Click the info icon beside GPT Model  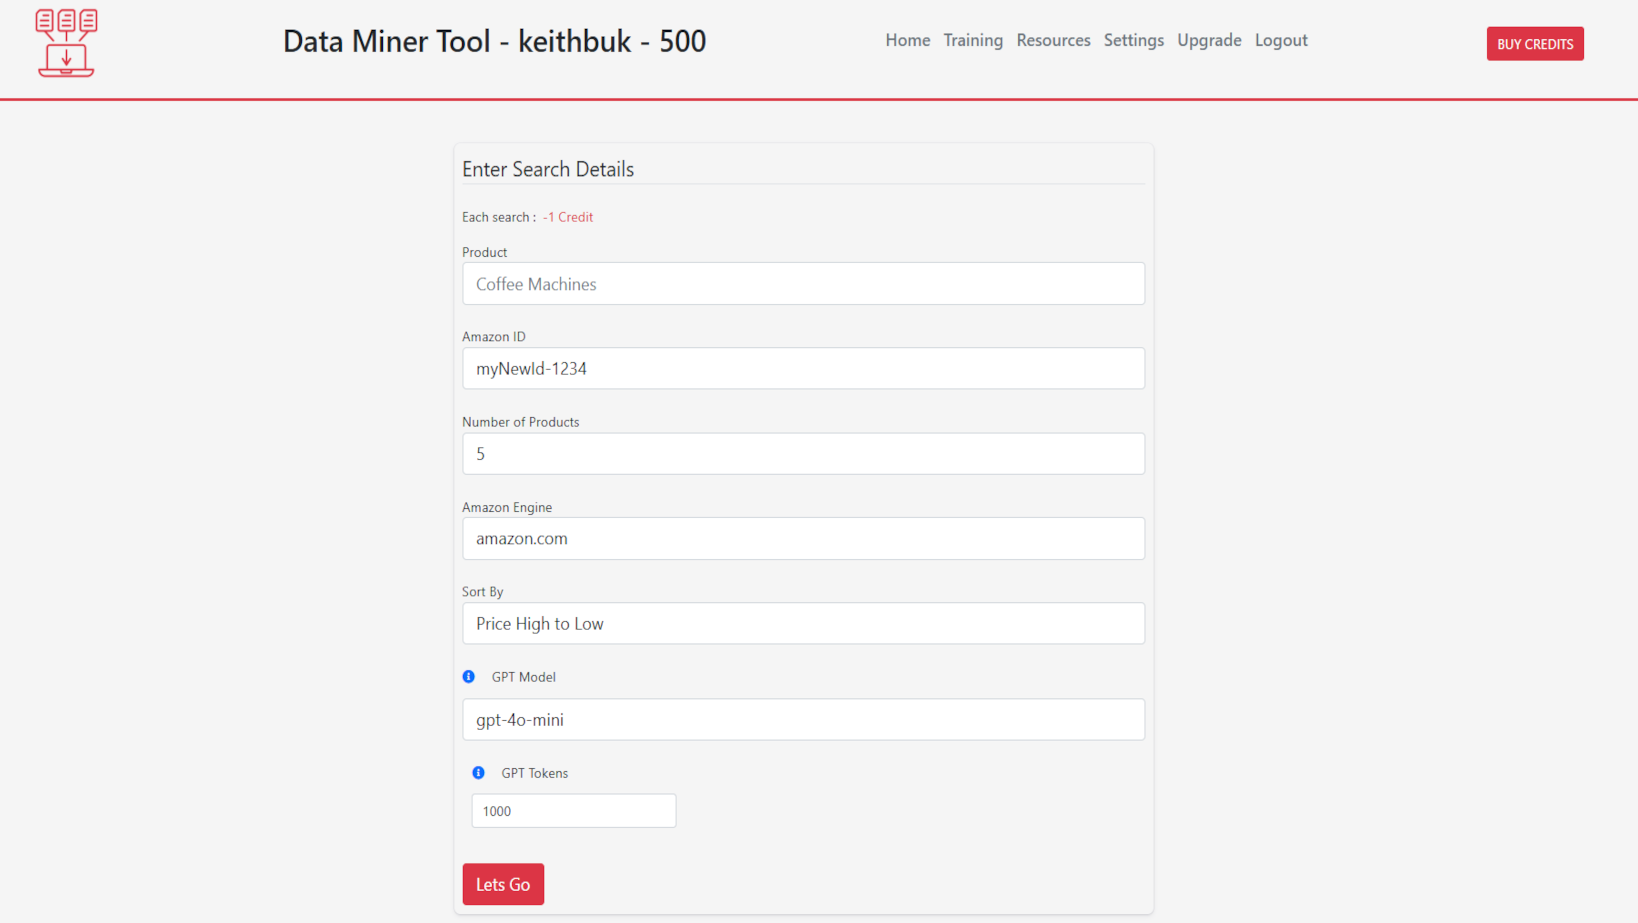click(x=468, y=676)
